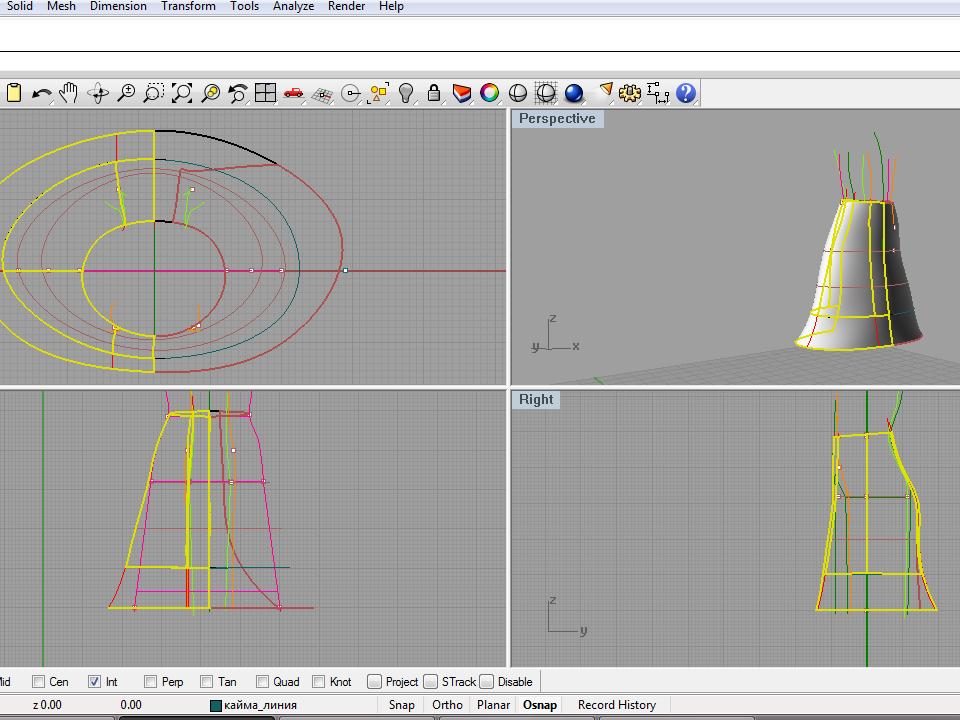Click the Undo arrow icon
960x720 pixels.
point(41,93)
